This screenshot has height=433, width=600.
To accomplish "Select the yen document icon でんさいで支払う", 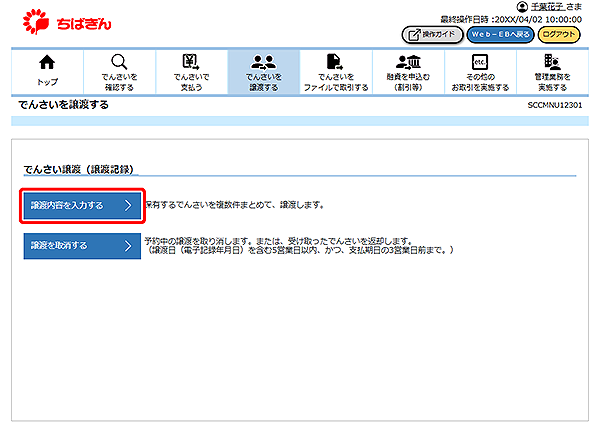I will [x=191, y=62].
